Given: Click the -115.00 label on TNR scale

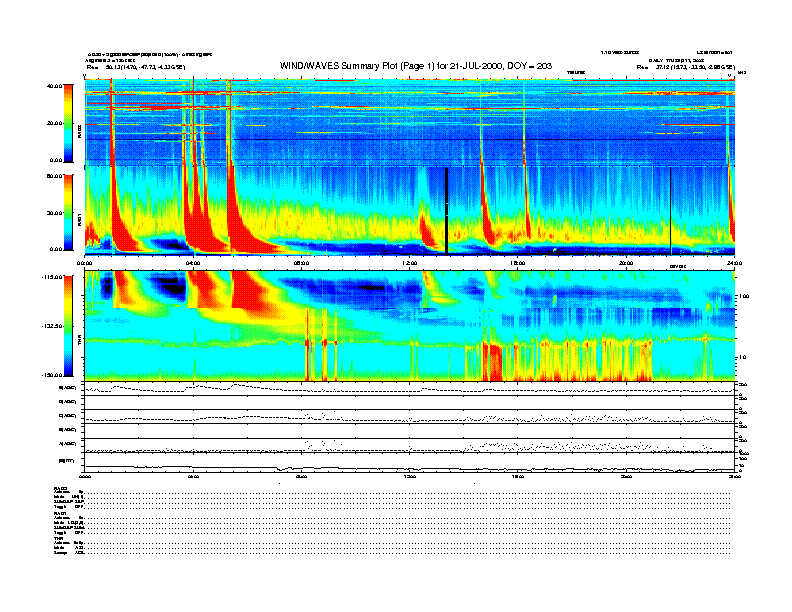Looking at the screenshot, I should 52,277.
